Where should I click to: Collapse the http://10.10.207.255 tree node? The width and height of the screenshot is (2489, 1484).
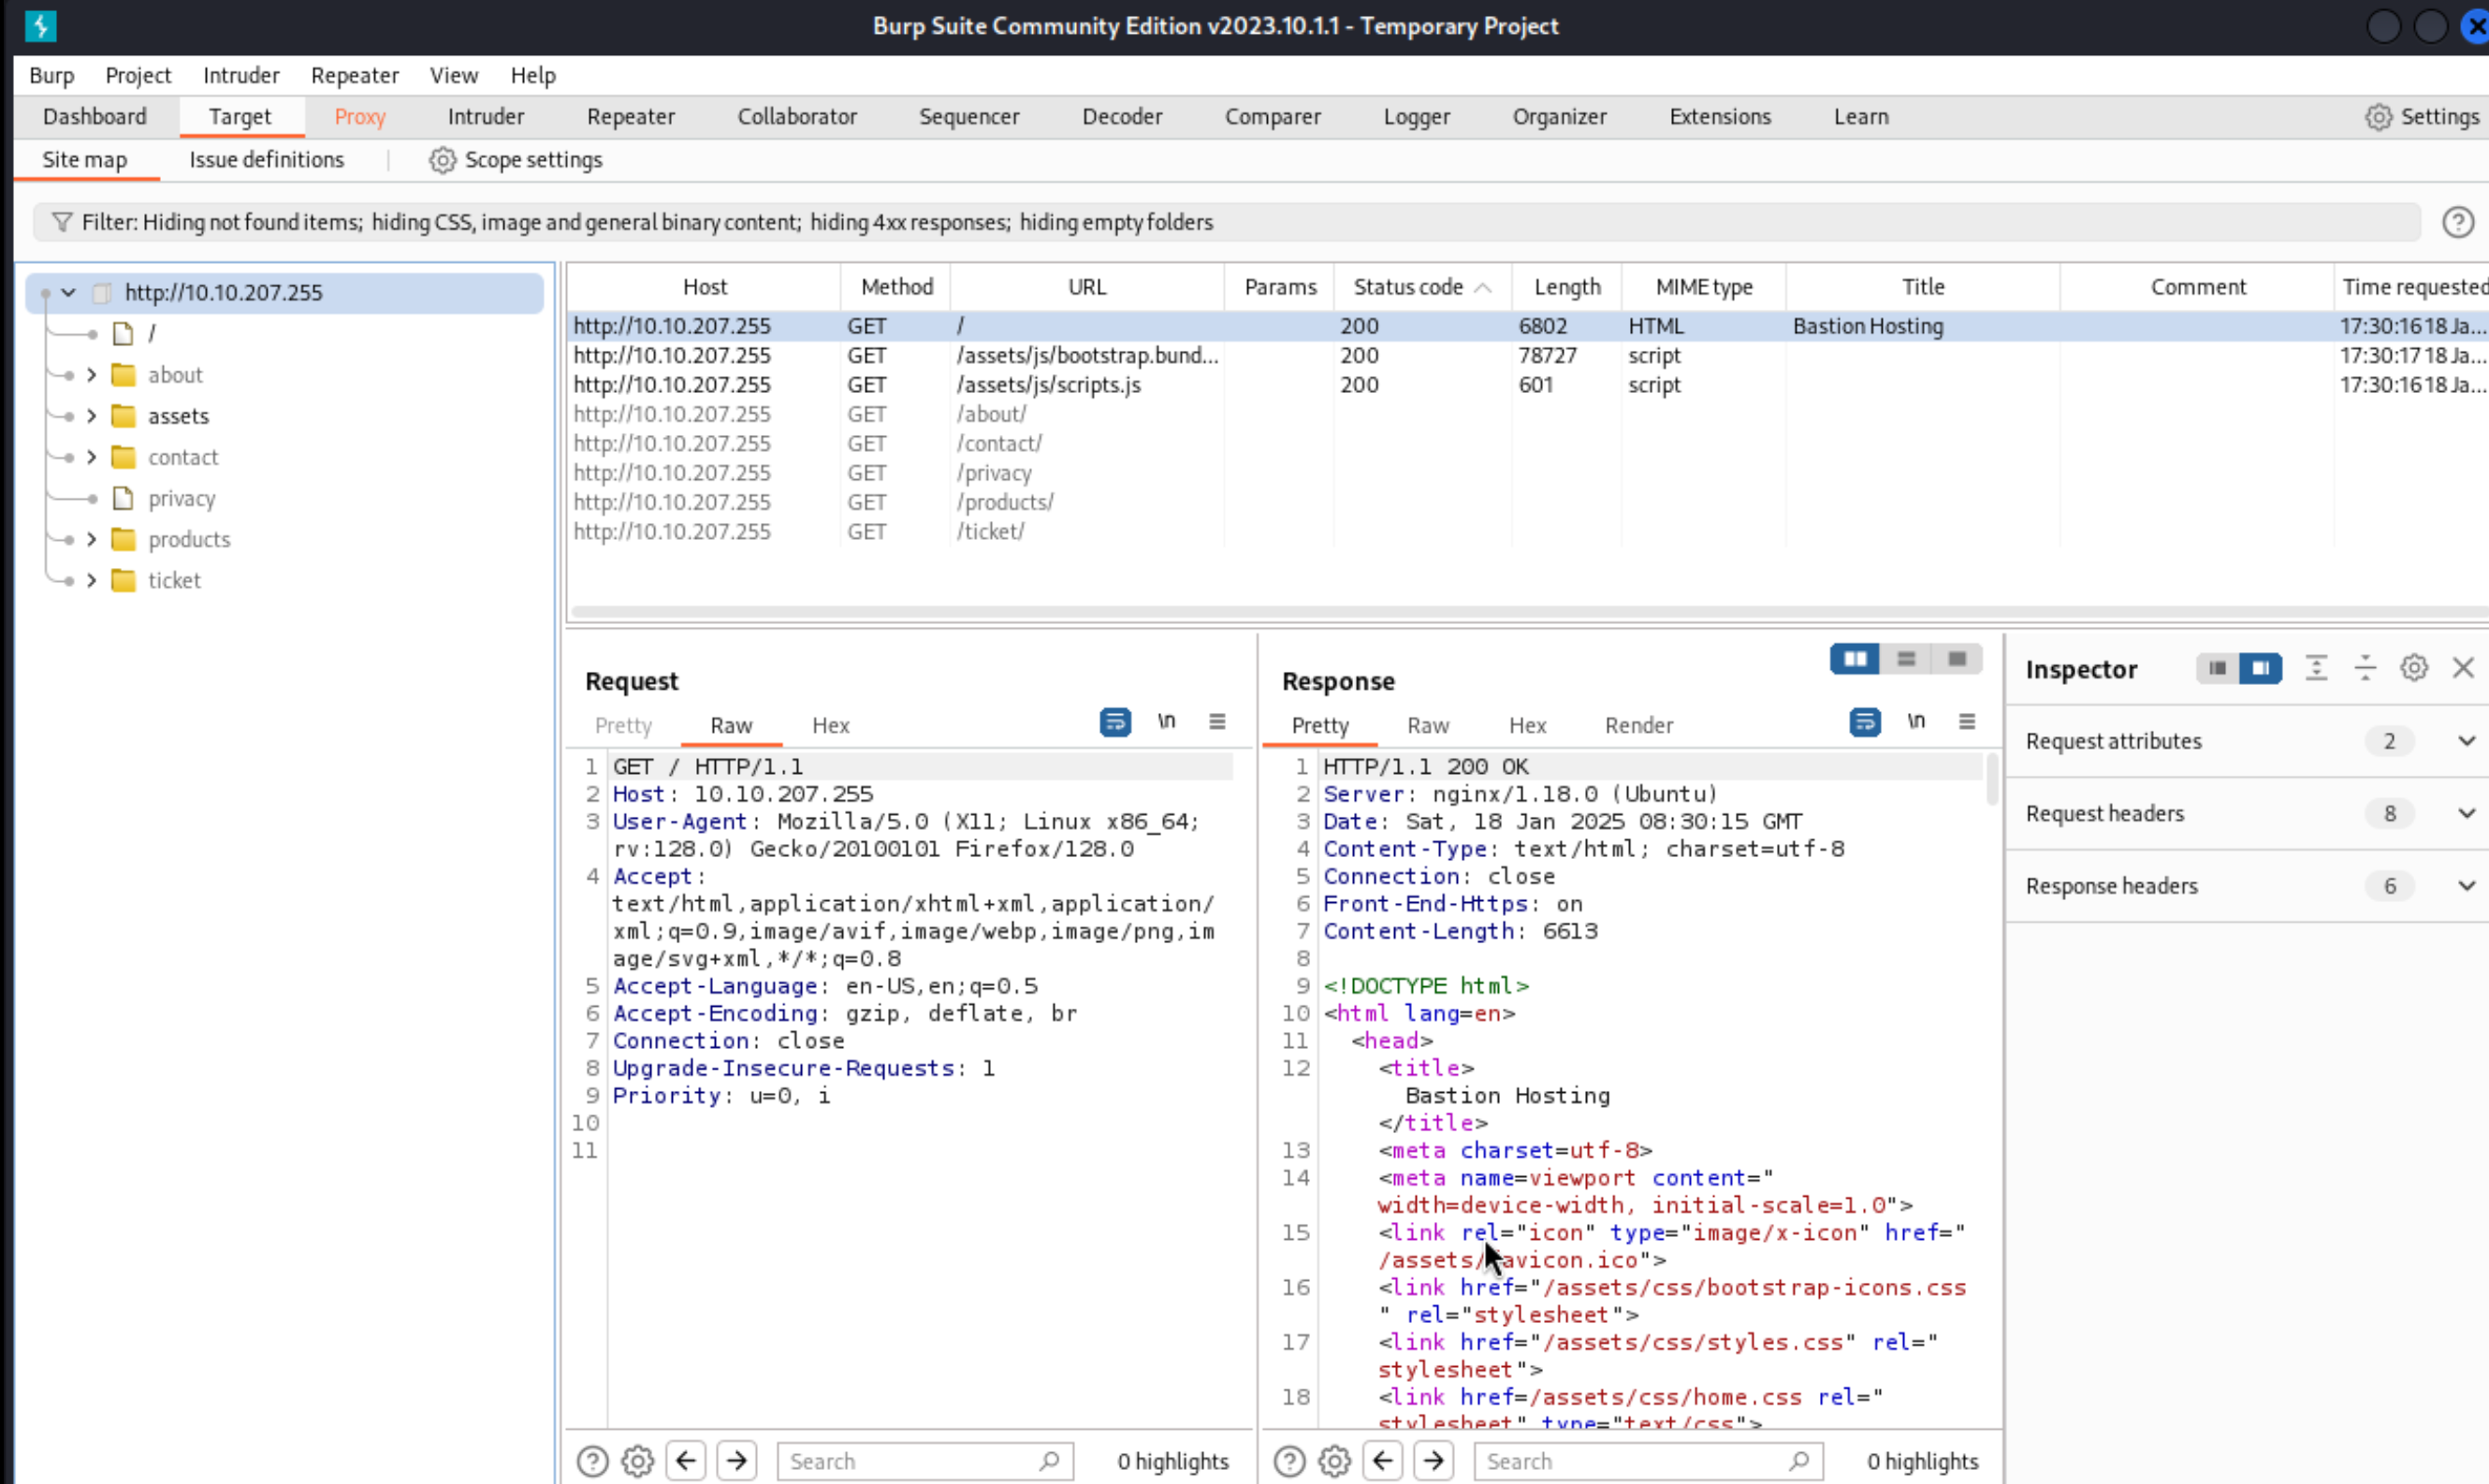click(68, 293)
